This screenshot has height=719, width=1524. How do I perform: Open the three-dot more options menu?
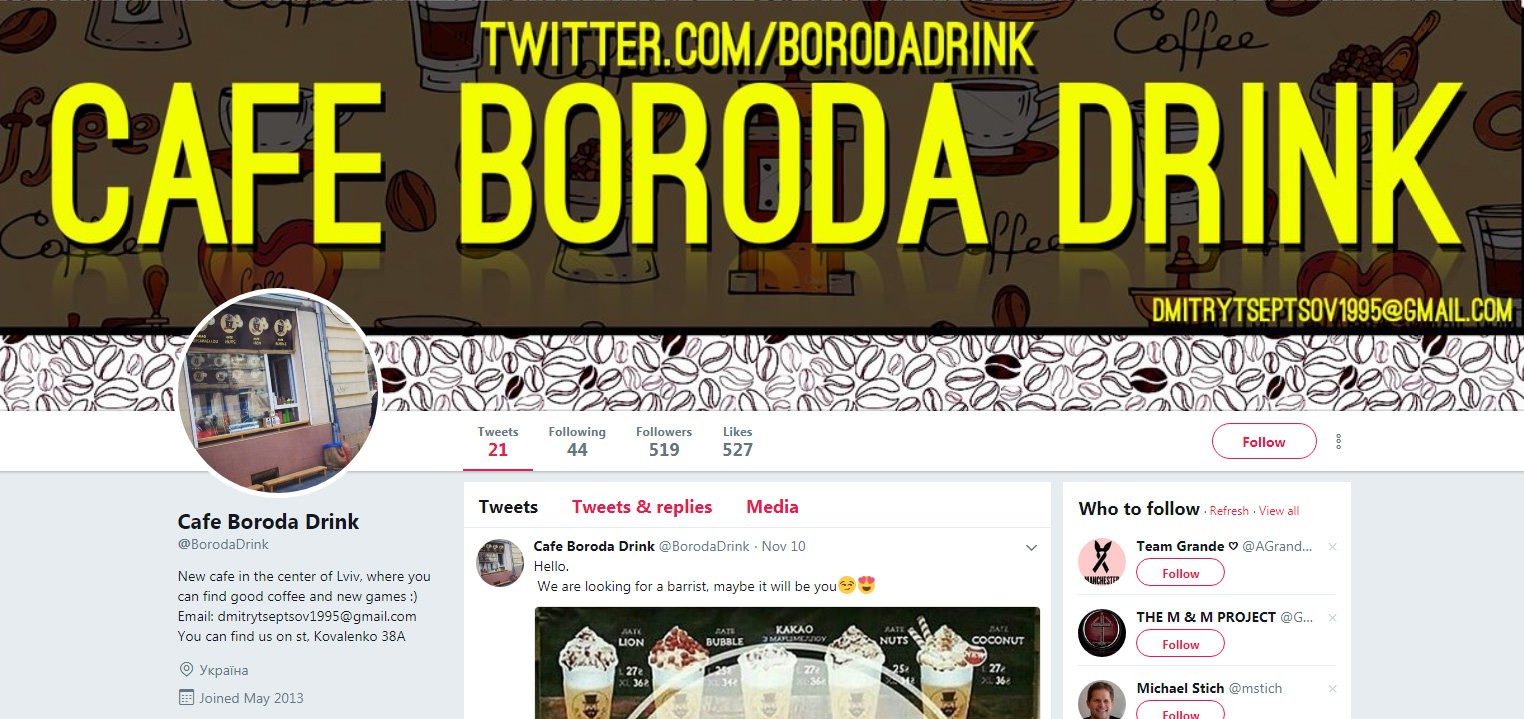click(x=1338, y=442)
